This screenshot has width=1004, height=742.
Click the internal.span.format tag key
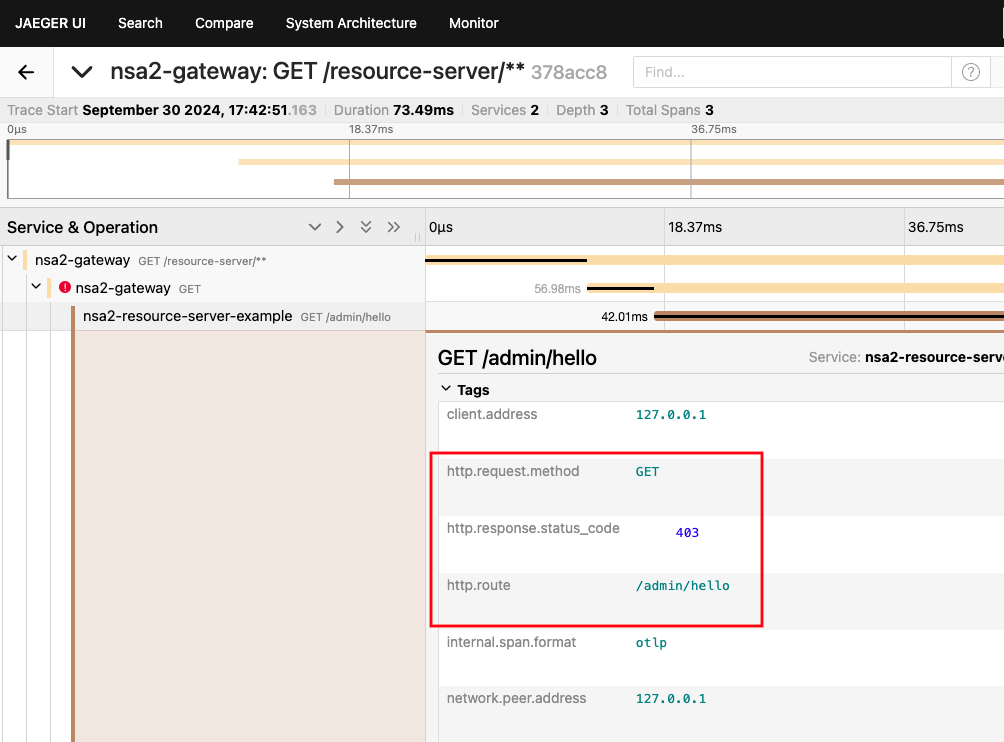tap(511, 643)
